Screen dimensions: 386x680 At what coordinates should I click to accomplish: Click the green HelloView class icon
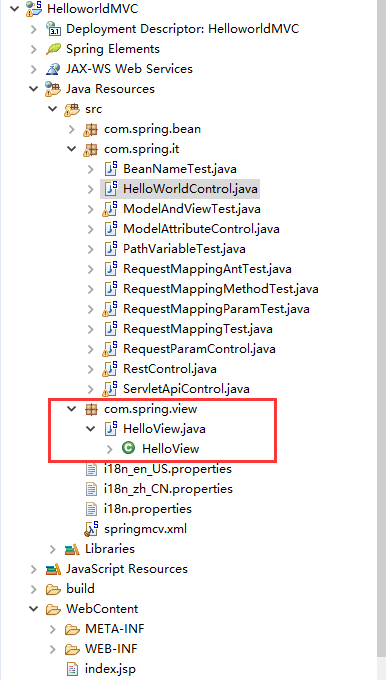(128, 448)
